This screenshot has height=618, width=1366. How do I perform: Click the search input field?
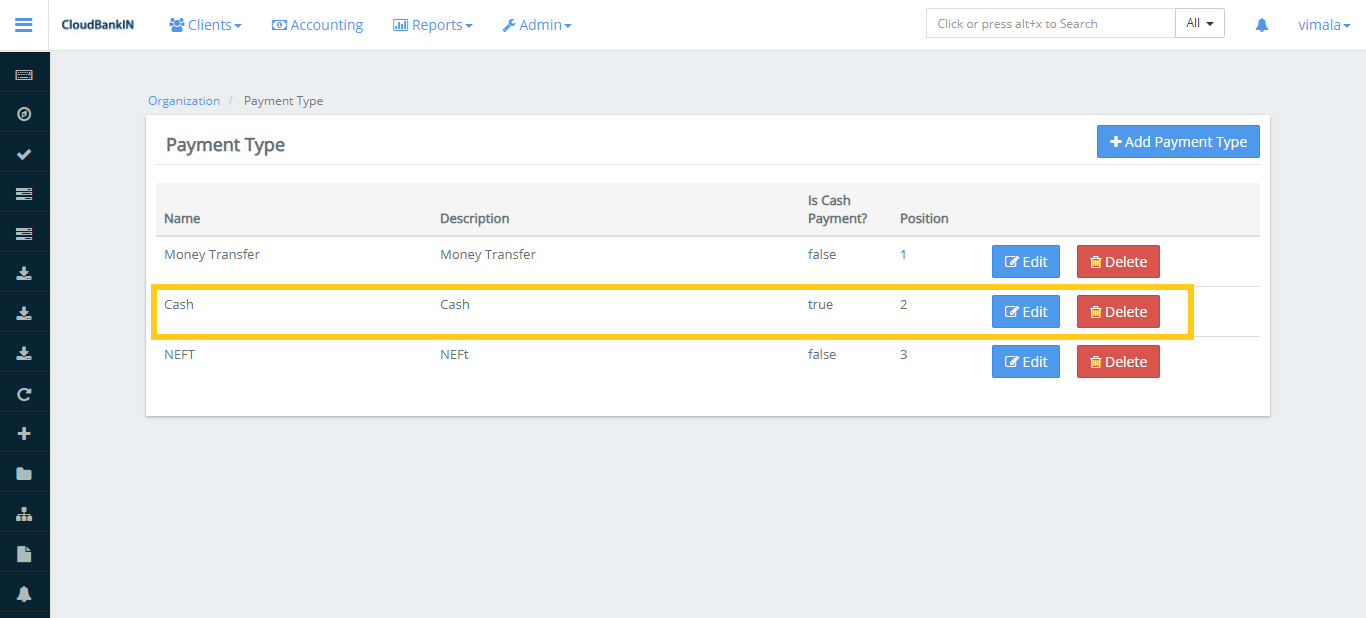click(1050, 24)
